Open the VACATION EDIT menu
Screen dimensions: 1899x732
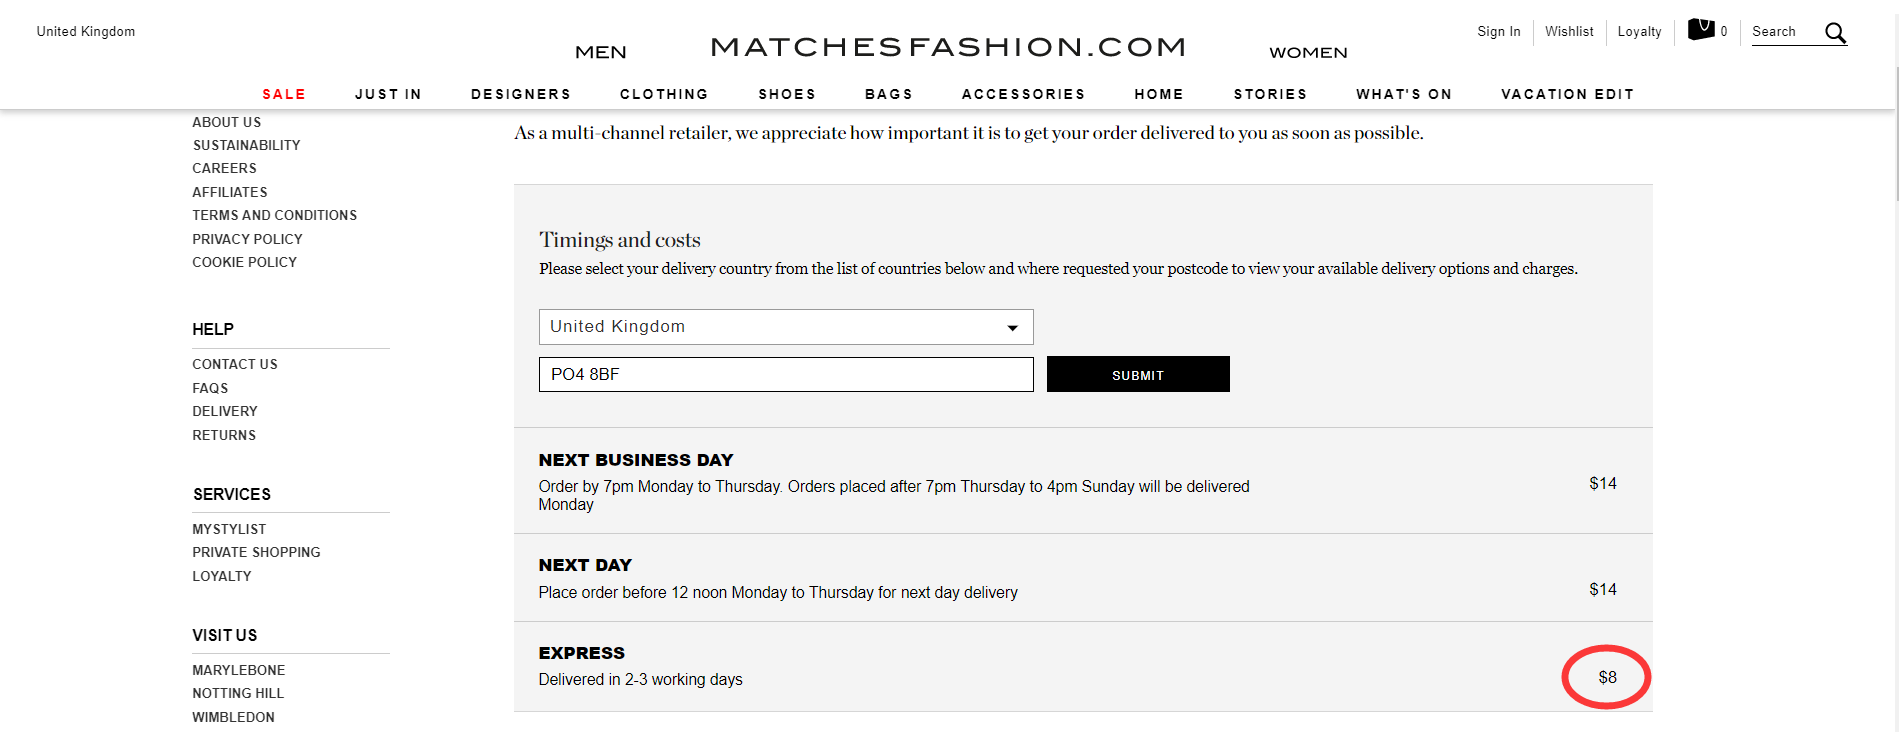point(1567,94)
